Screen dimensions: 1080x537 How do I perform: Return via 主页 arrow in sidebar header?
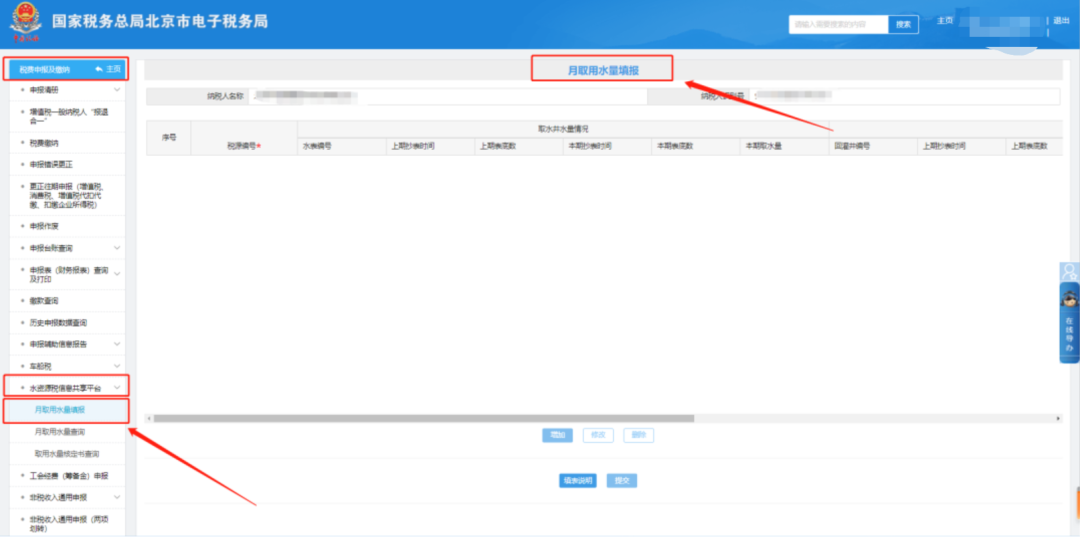click(108, 69)
